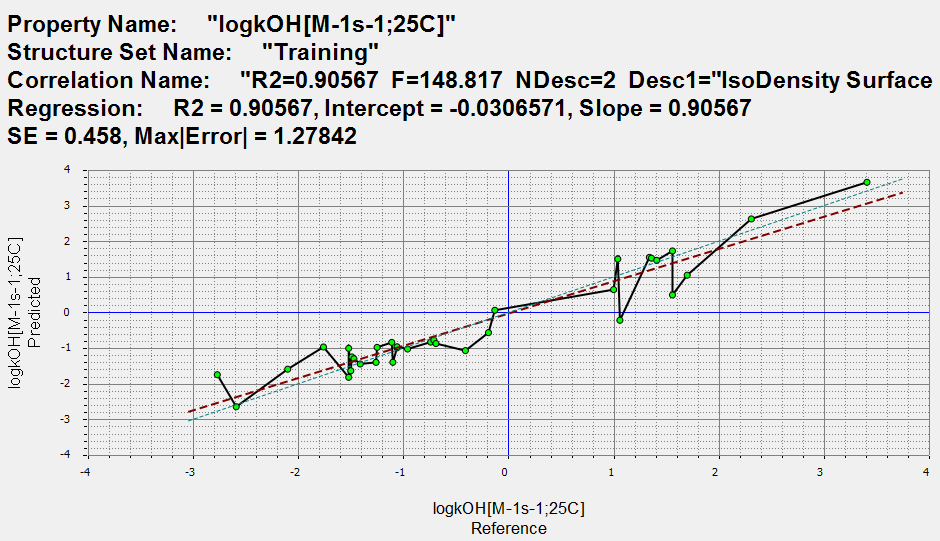The height and width of the screenshot is (541, 940).
Task: Select the Structure Set Name "Training" line
Action: [193, 52]
